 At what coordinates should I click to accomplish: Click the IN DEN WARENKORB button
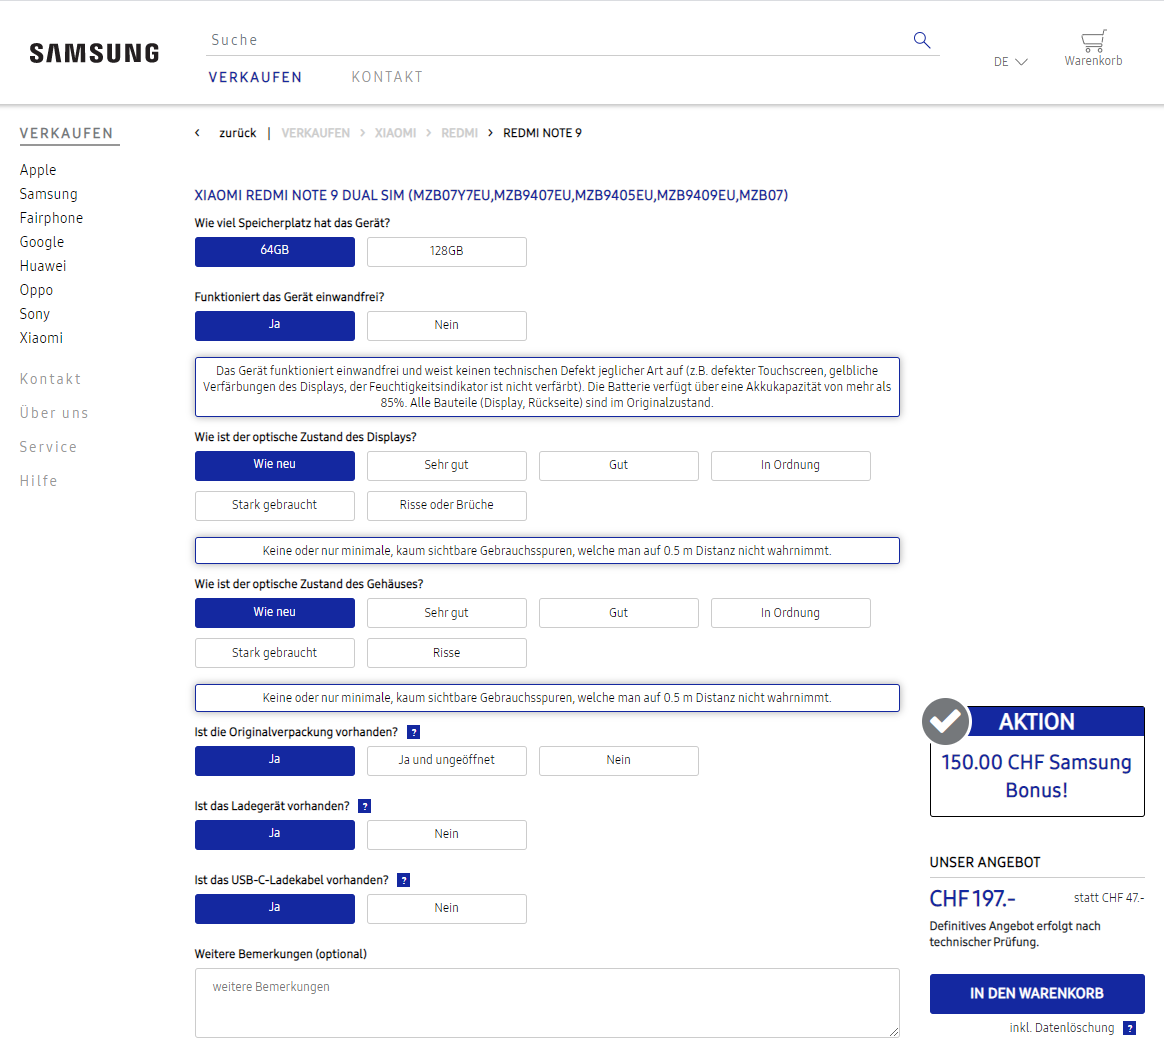pos(1036,993)
